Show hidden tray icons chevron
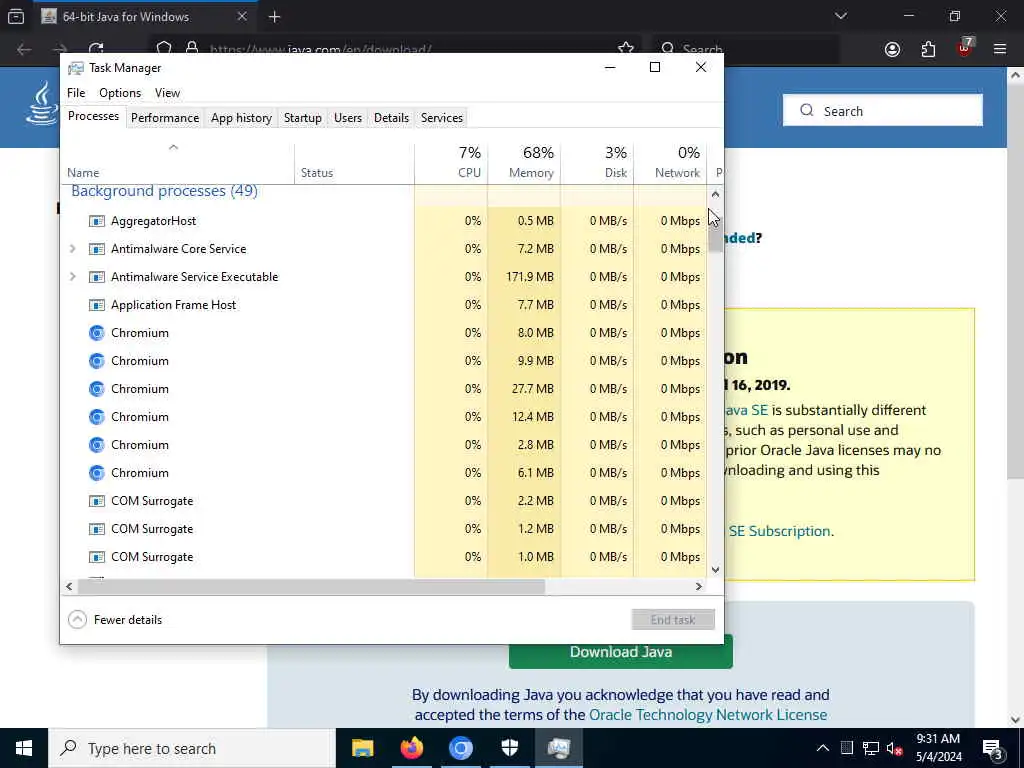 [823, 748]
